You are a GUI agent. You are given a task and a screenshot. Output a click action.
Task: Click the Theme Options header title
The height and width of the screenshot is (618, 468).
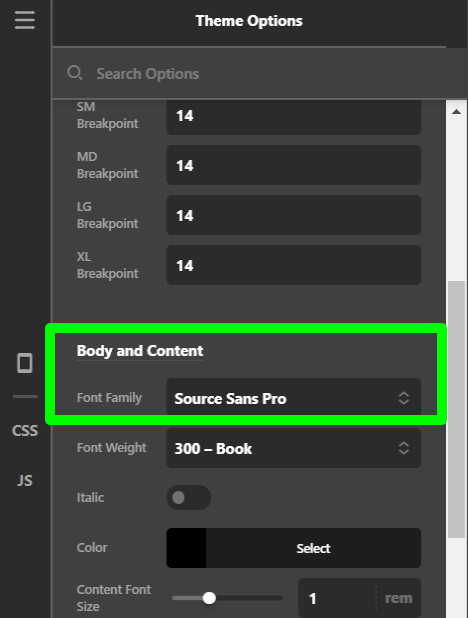click(x=249, y=21)
